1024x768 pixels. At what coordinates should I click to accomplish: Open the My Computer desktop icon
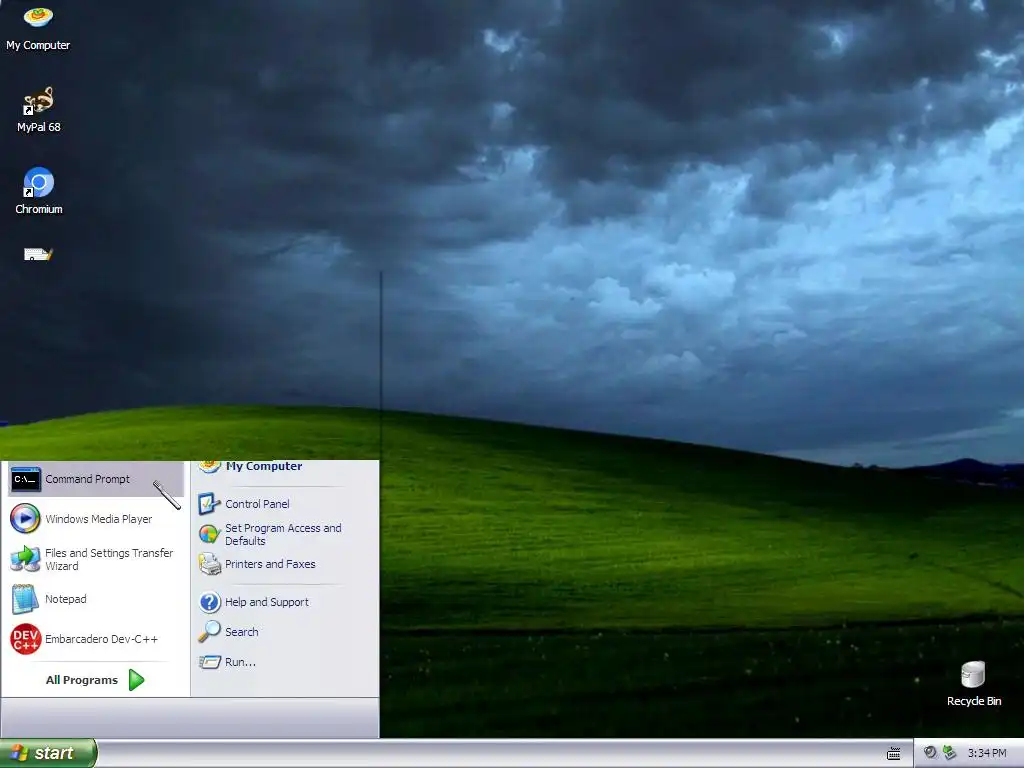(x=38, y=27)
